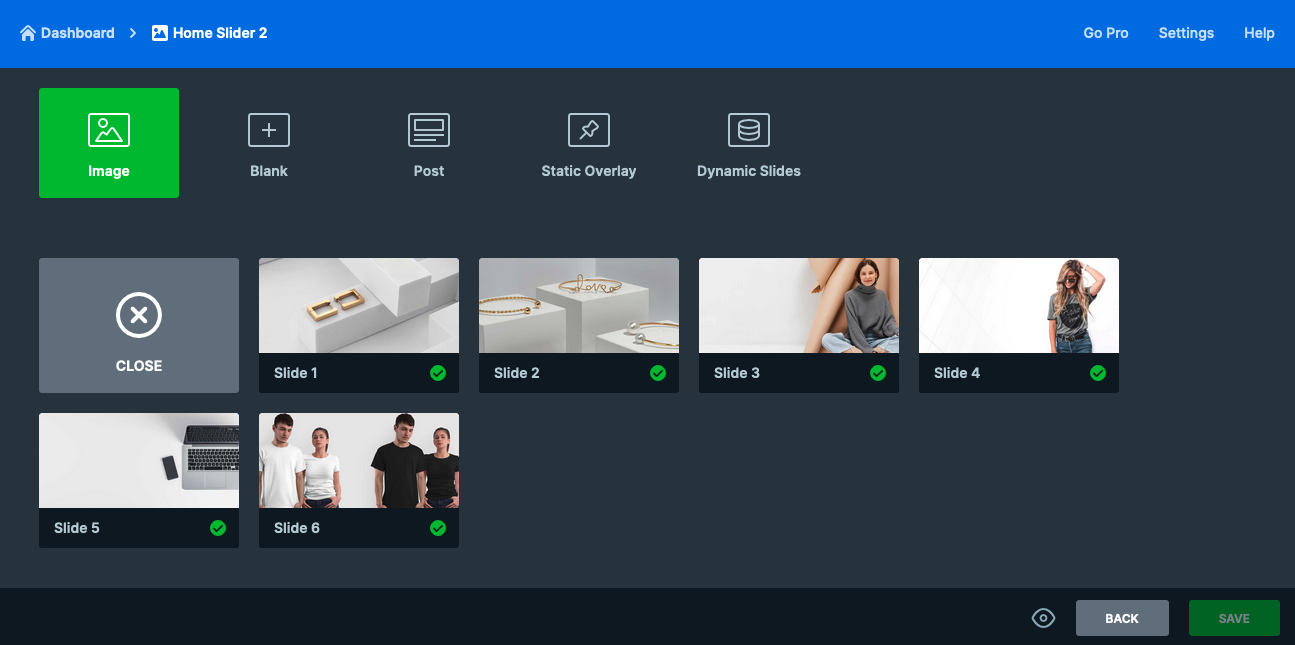Click the preview eye icon
The height and width of the screenshot is (645, 1295).
(x=1043, y=618)
